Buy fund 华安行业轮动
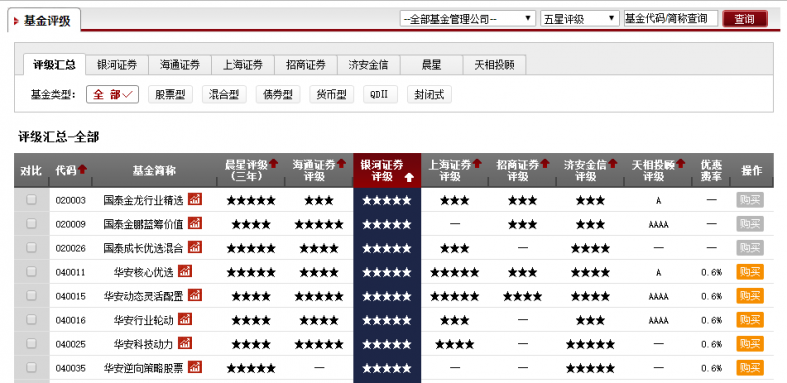The width and height of the screenshot is (787, 383). (750, 320)
